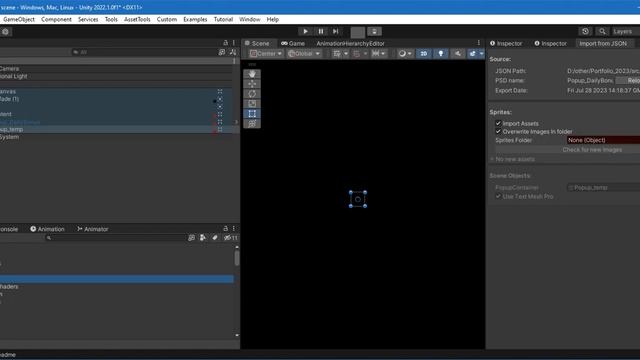This screenshot has height=360, width=640.
Task: Open the draw mode shading dropdown
Action: [405, 53]
